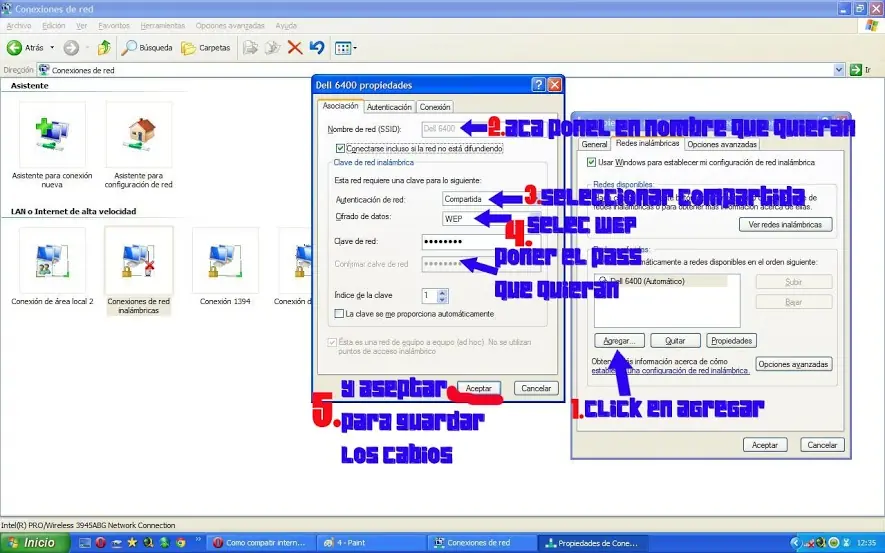
Task: Click the greyed Move To toolbar icon
Action: tap(250, 48)
